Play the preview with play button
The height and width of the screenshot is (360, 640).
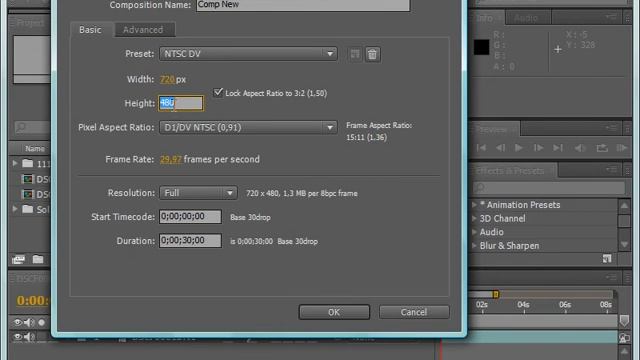click(519, 148)
